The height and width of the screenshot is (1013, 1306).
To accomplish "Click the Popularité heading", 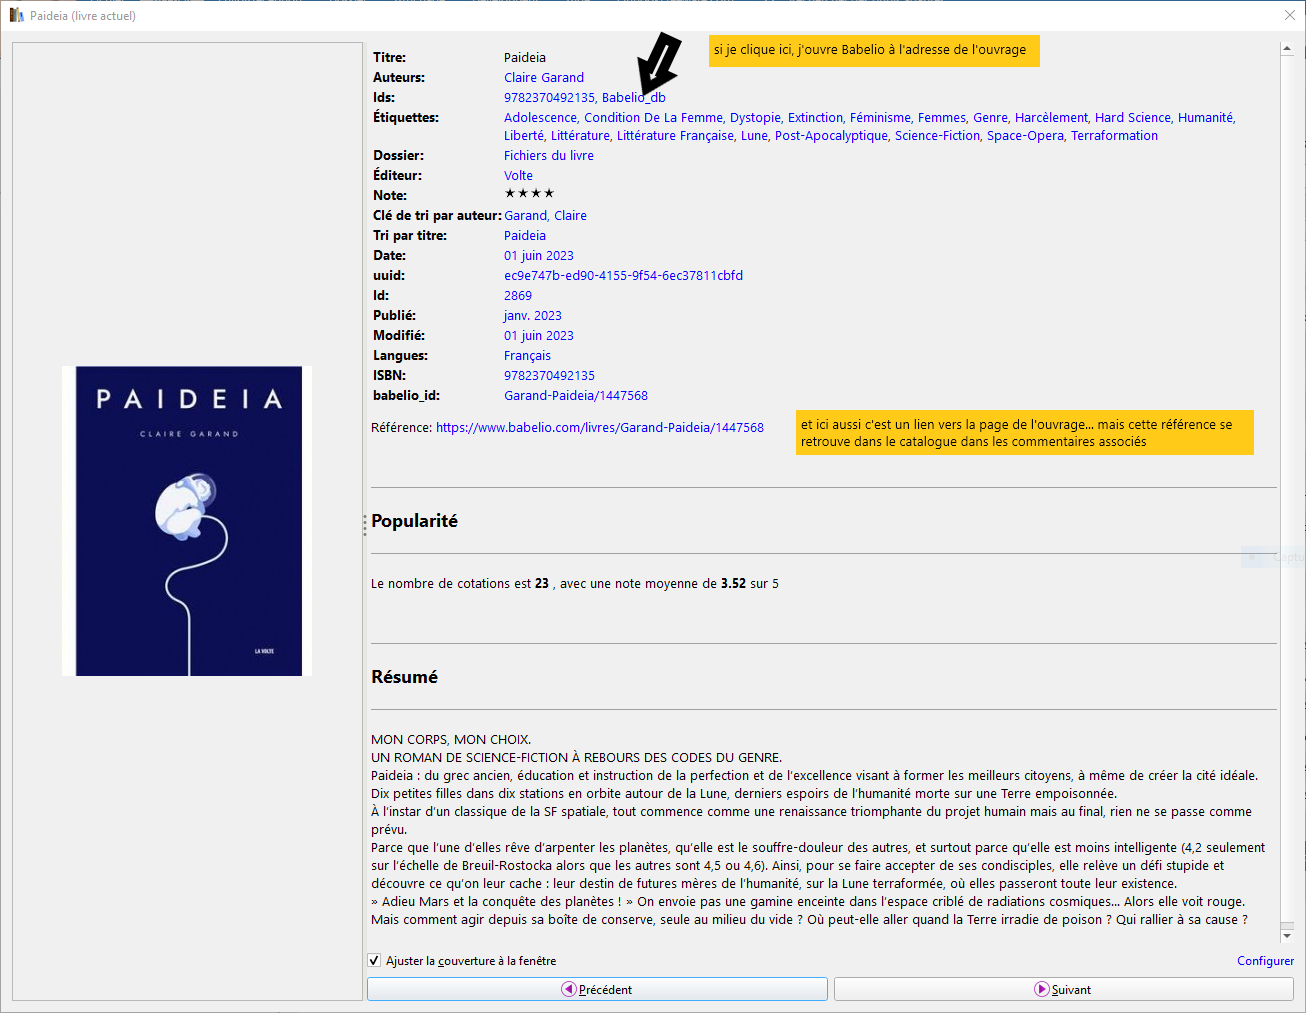I will point(414,521).
